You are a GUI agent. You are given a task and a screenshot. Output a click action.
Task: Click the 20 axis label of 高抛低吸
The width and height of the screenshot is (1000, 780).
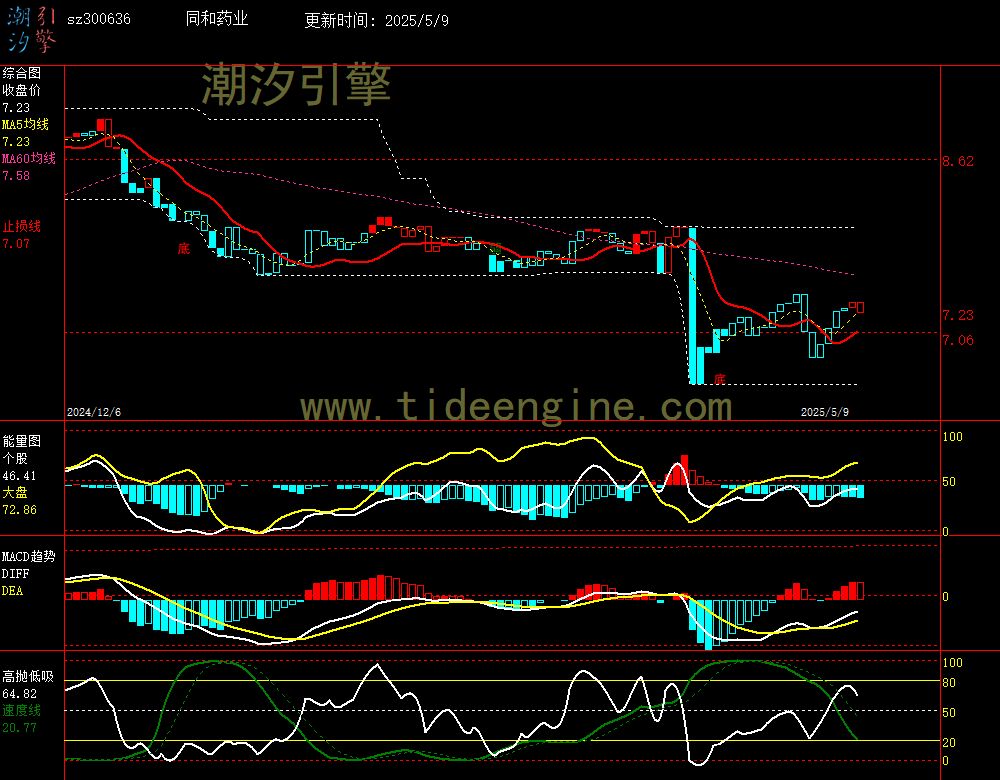click(x=949, y=742)
